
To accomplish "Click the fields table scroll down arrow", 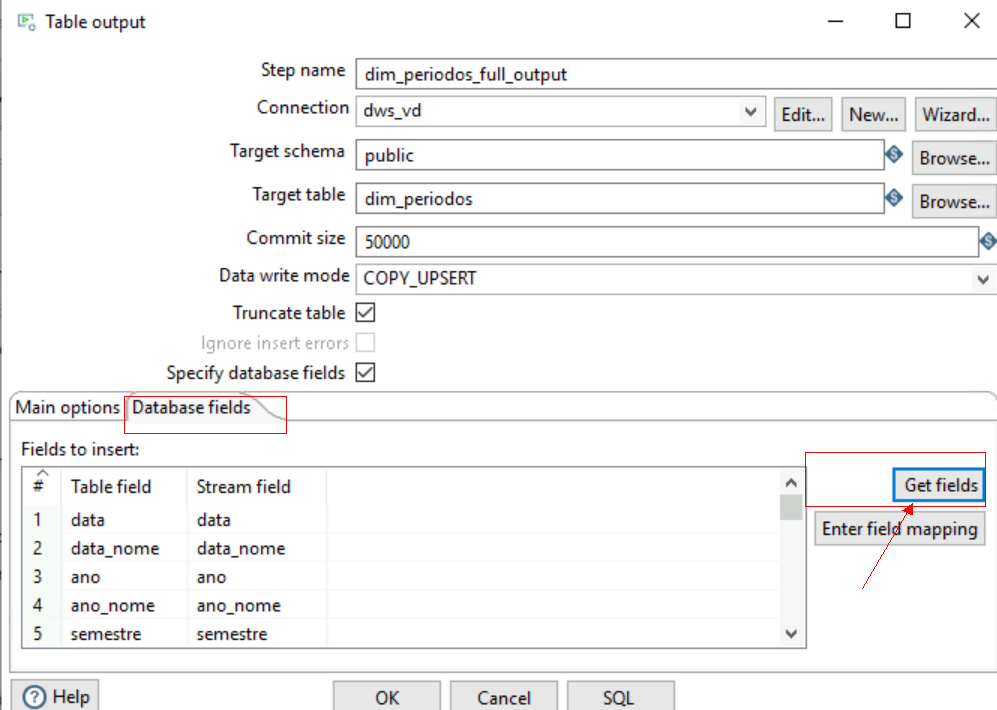I will (791, 633).
